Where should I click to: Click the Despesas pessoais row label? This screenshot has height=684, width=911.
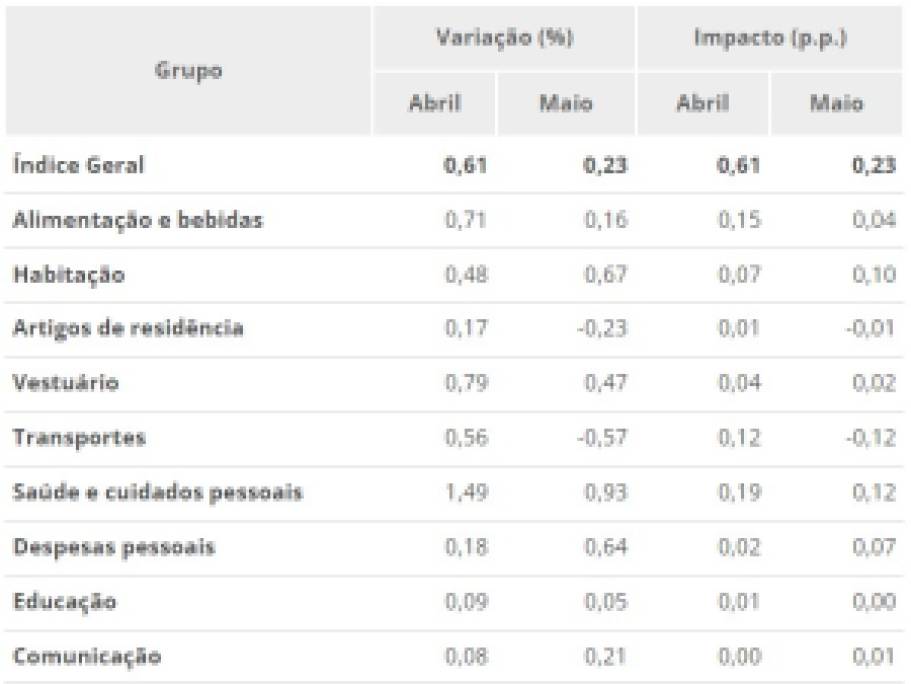[114, 547]
